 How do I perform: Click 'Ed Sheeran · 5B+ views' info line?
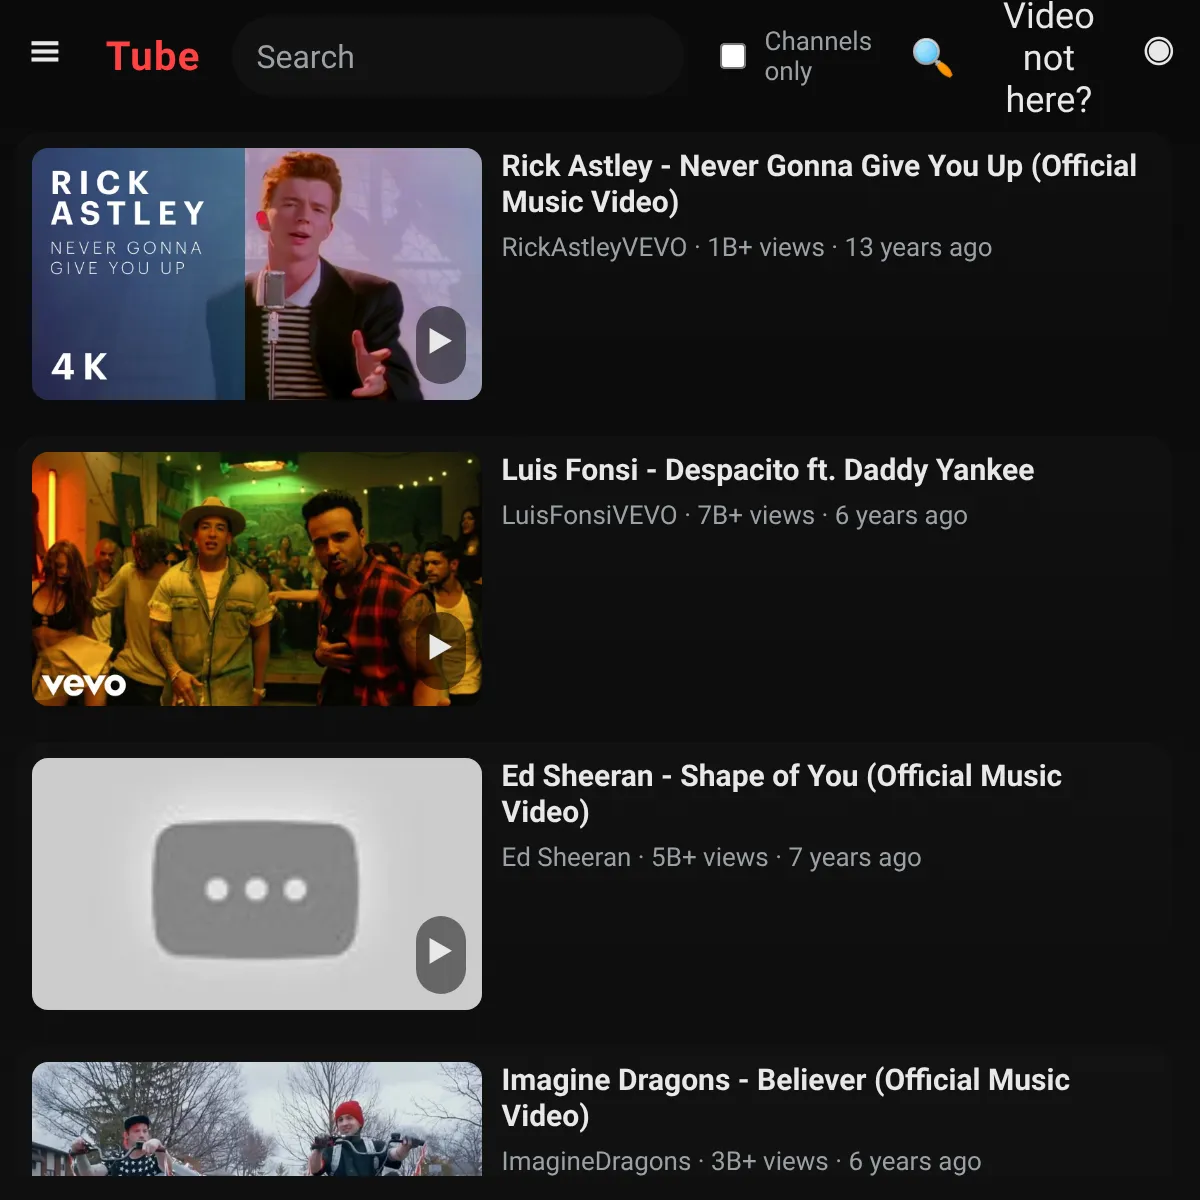click(x=712, y=857)
